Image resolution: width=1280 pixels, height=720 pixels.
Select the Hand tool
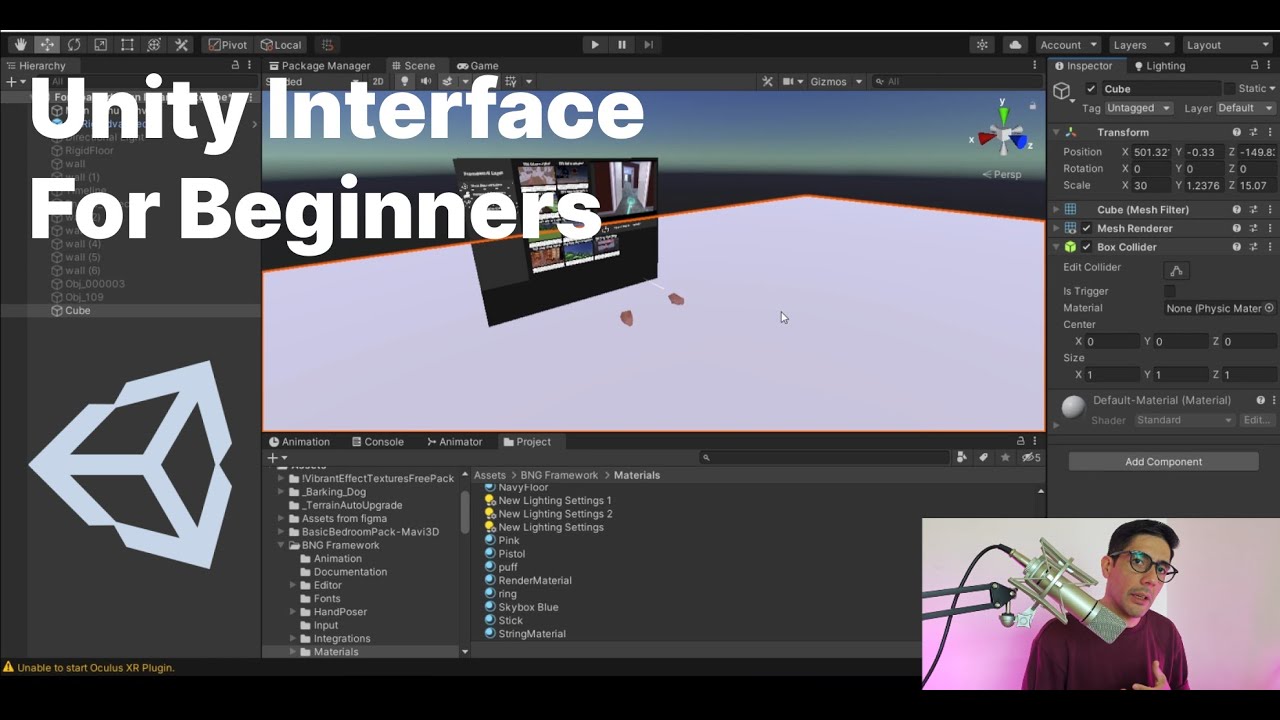[20, 45]
